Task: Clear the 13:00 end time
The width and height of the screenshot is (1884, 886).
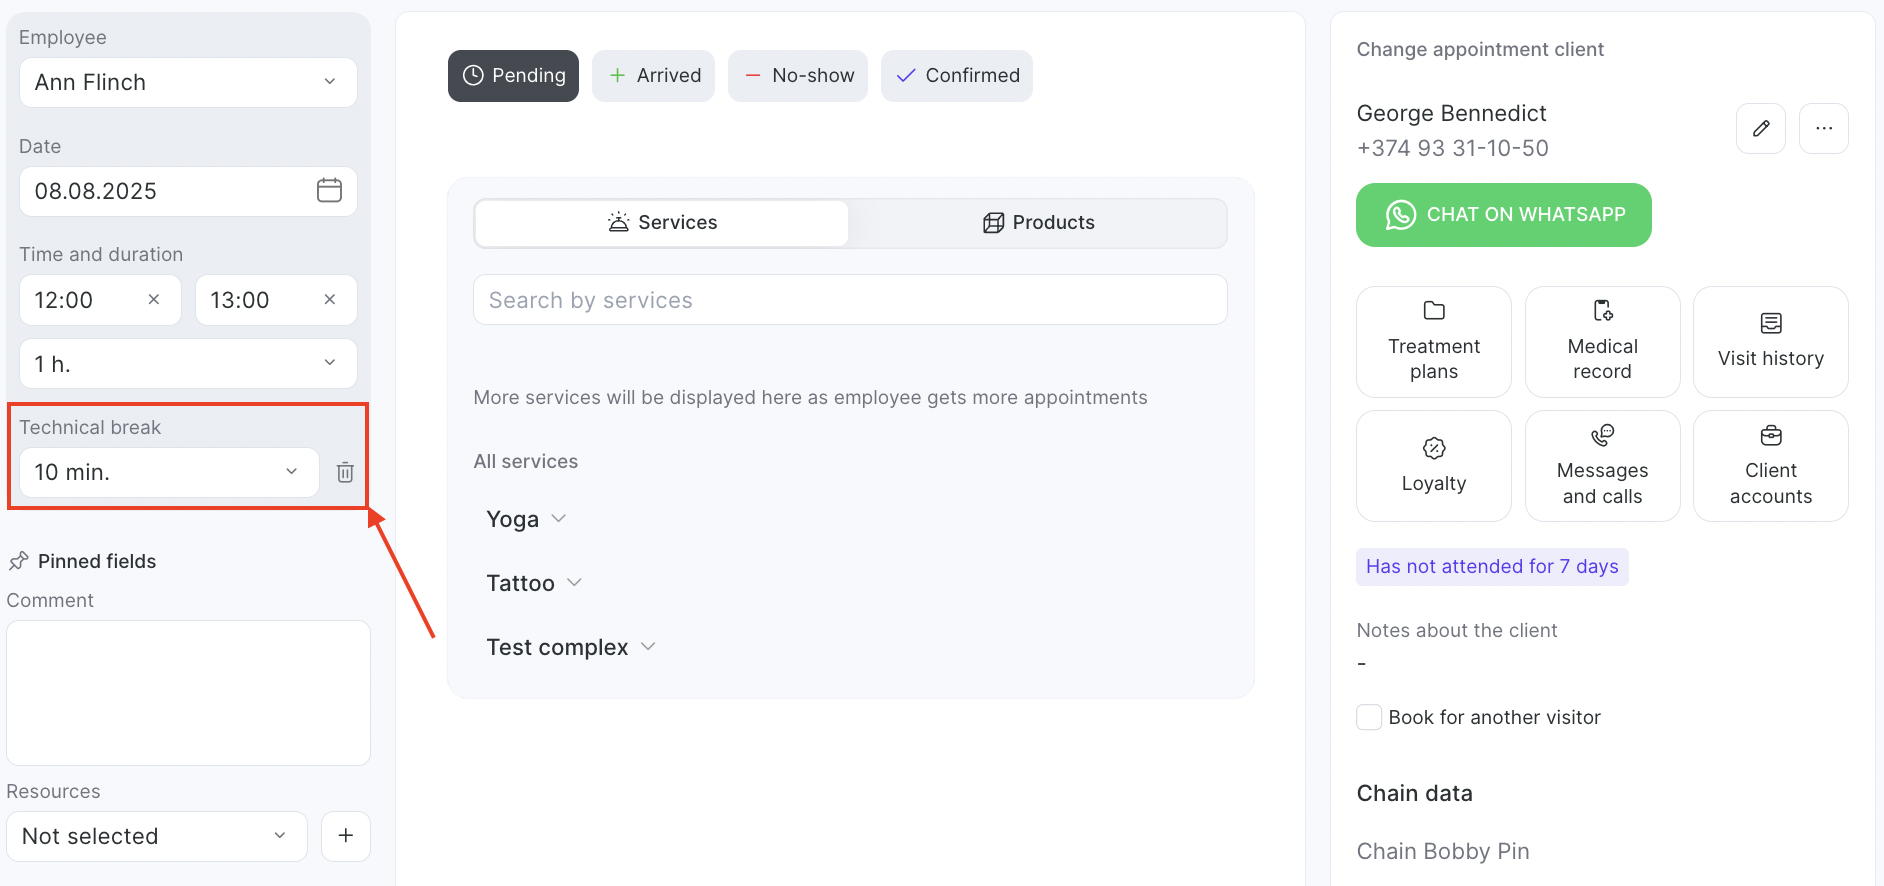Action: (330, 300)
